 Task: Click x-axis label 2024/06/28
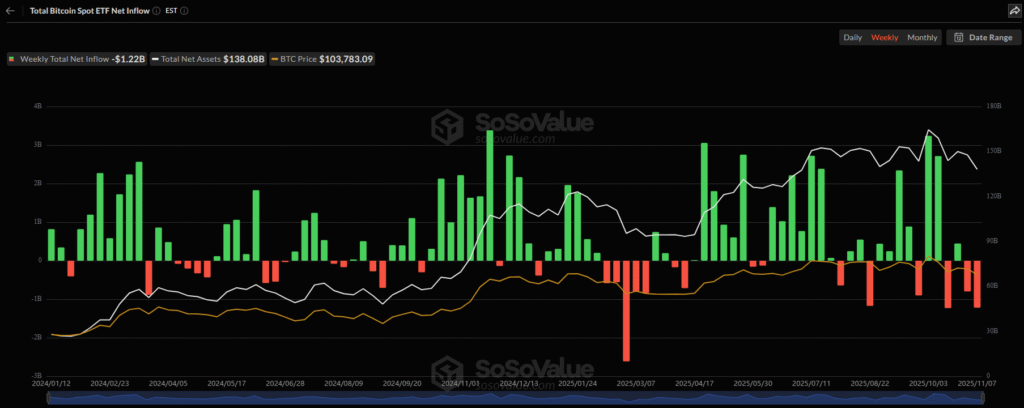pyautogui.click(x=284, y=384)
